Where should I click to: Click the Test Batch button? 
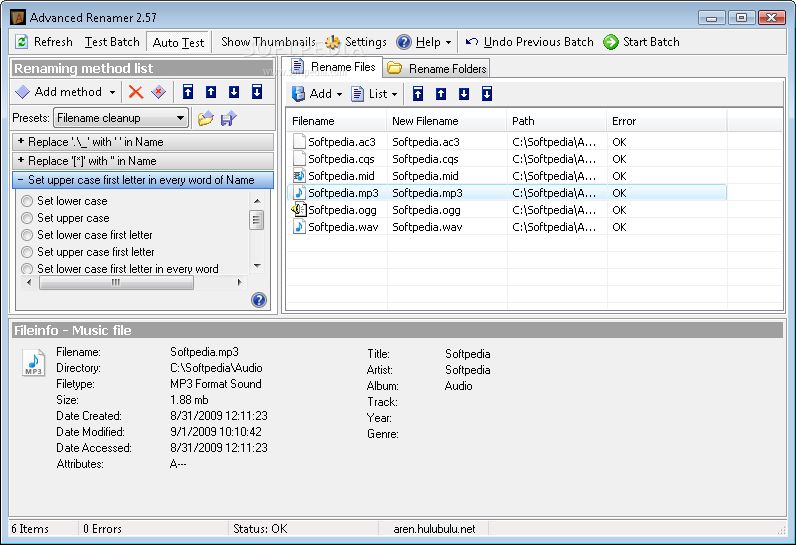click(x=112, y=42)
